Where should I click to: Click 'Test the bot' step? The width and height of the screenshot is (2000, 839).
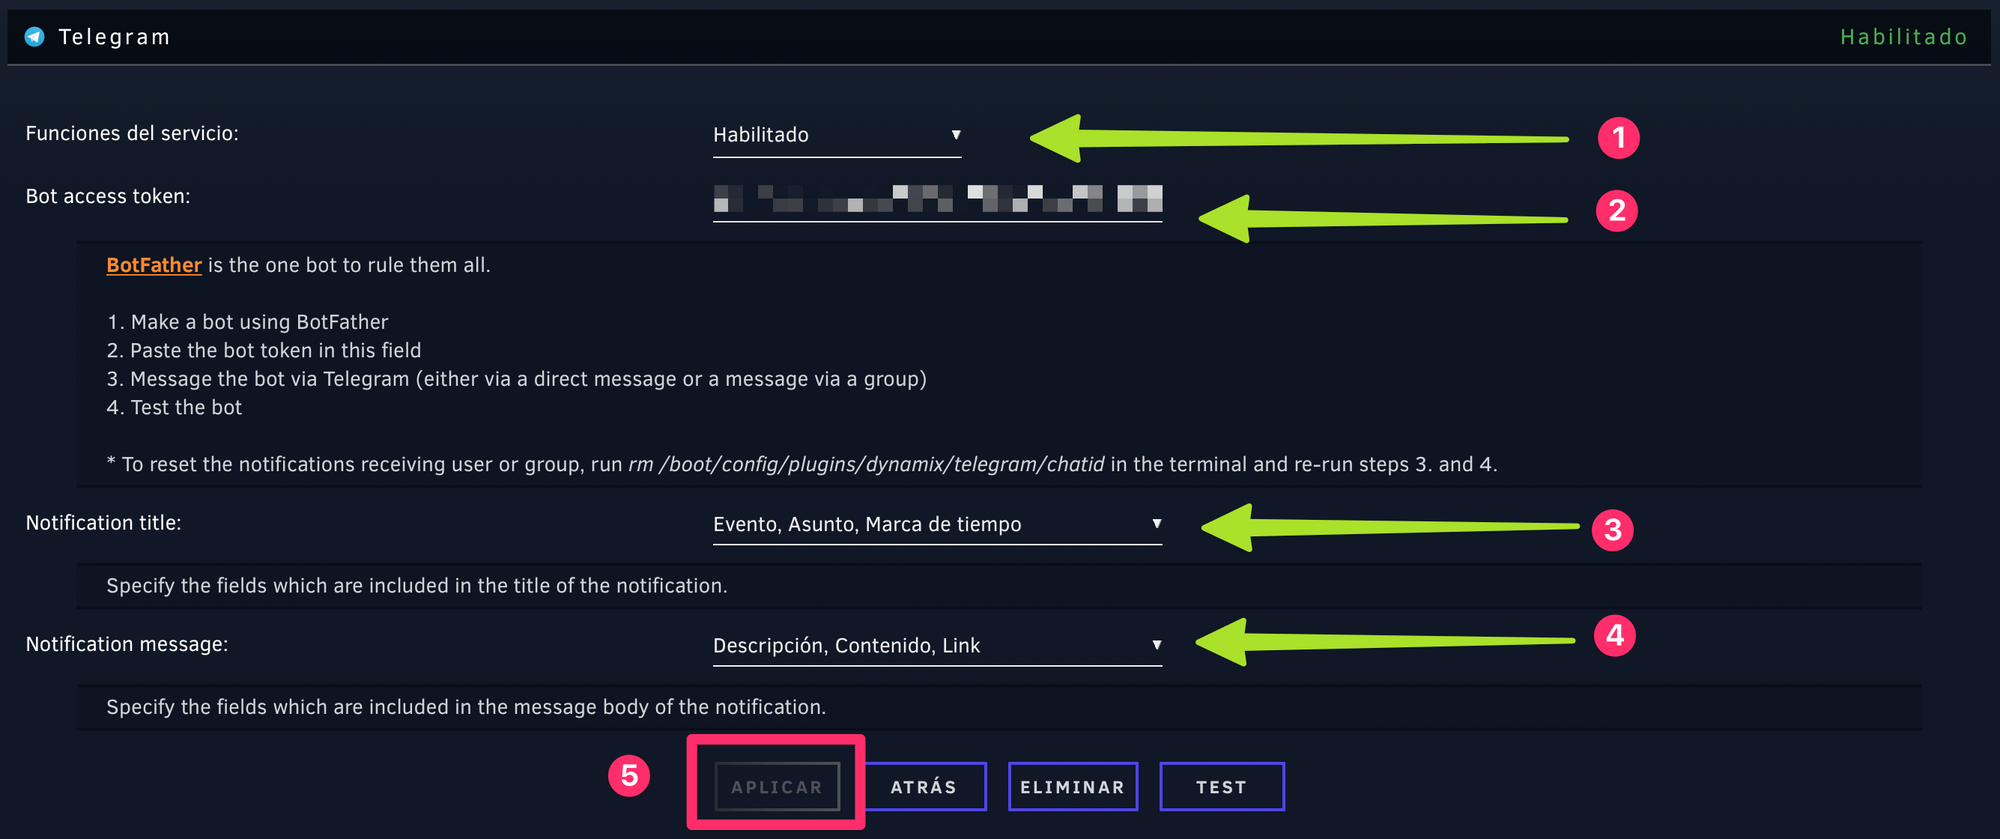pos(174,407)
